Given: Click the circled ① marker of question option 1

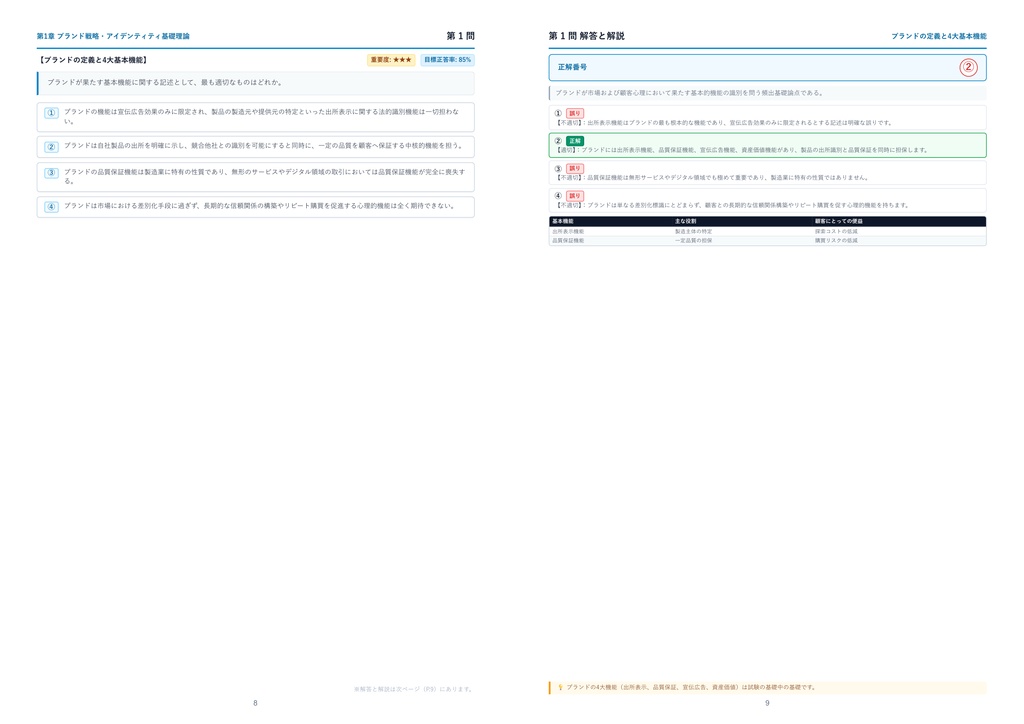Looking at the screenshot, I should (x=52, y=113).
